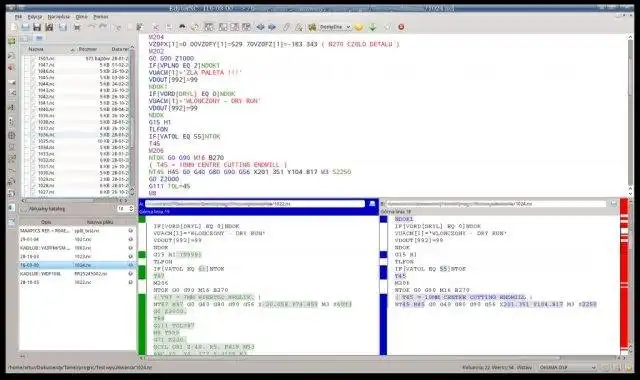This screenshot has height=380, width=640.
Task: Select the spill_test.nc entry
Action: (x=77, y=231)
